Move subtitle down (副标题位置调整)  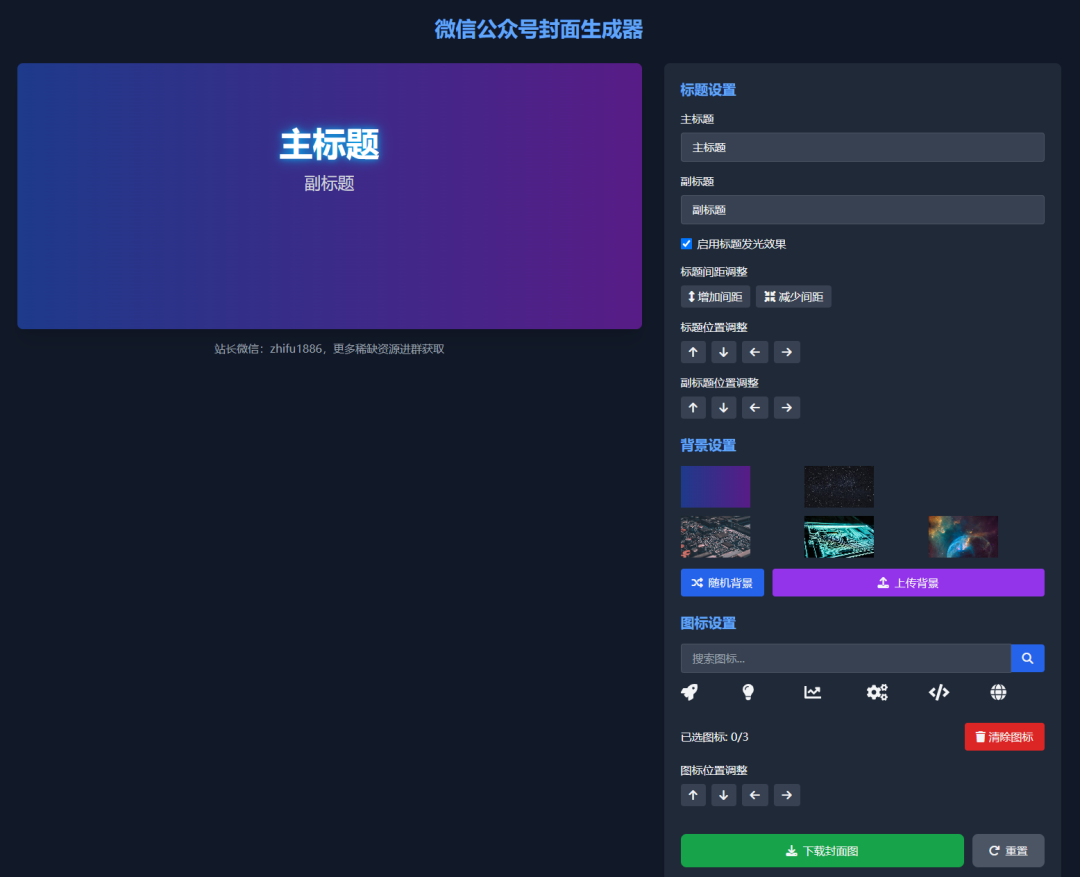[723, 408]
